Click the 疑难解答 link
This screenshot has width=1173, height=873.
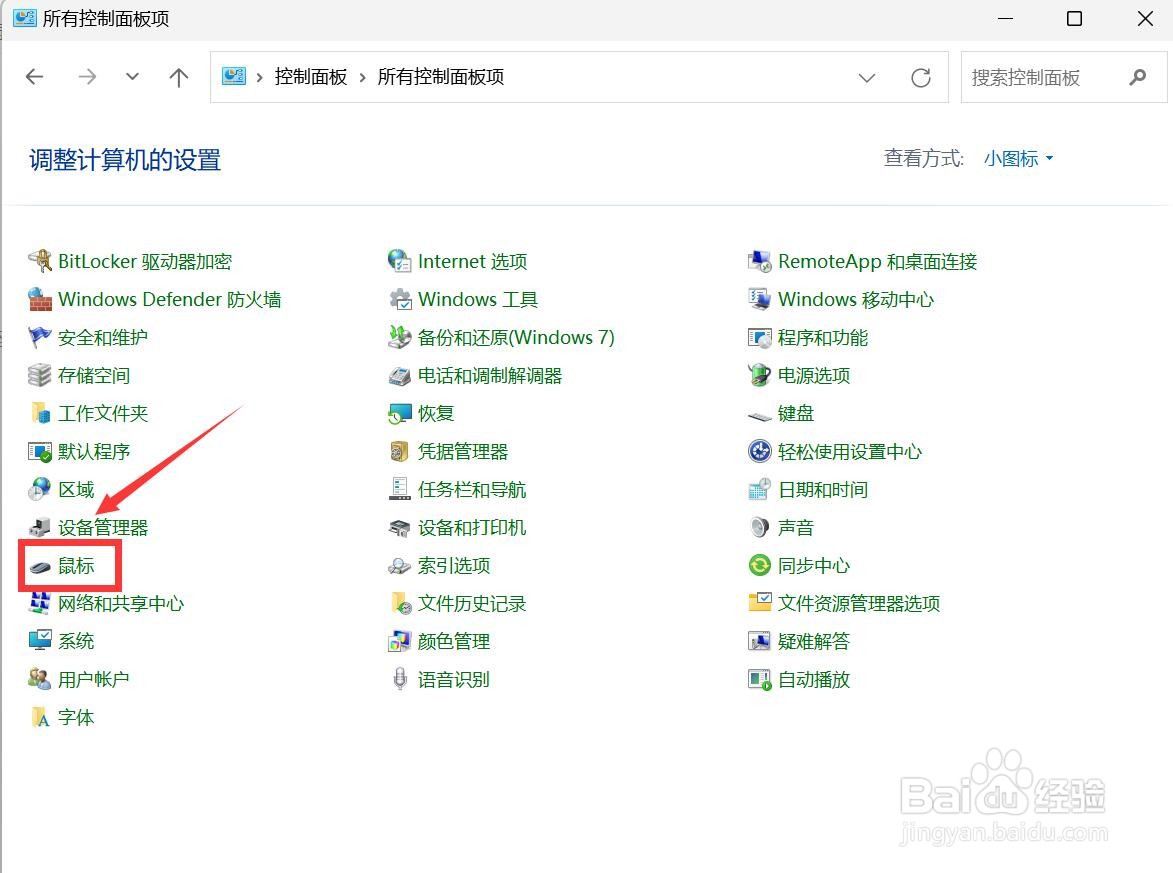tap(814, 641)
